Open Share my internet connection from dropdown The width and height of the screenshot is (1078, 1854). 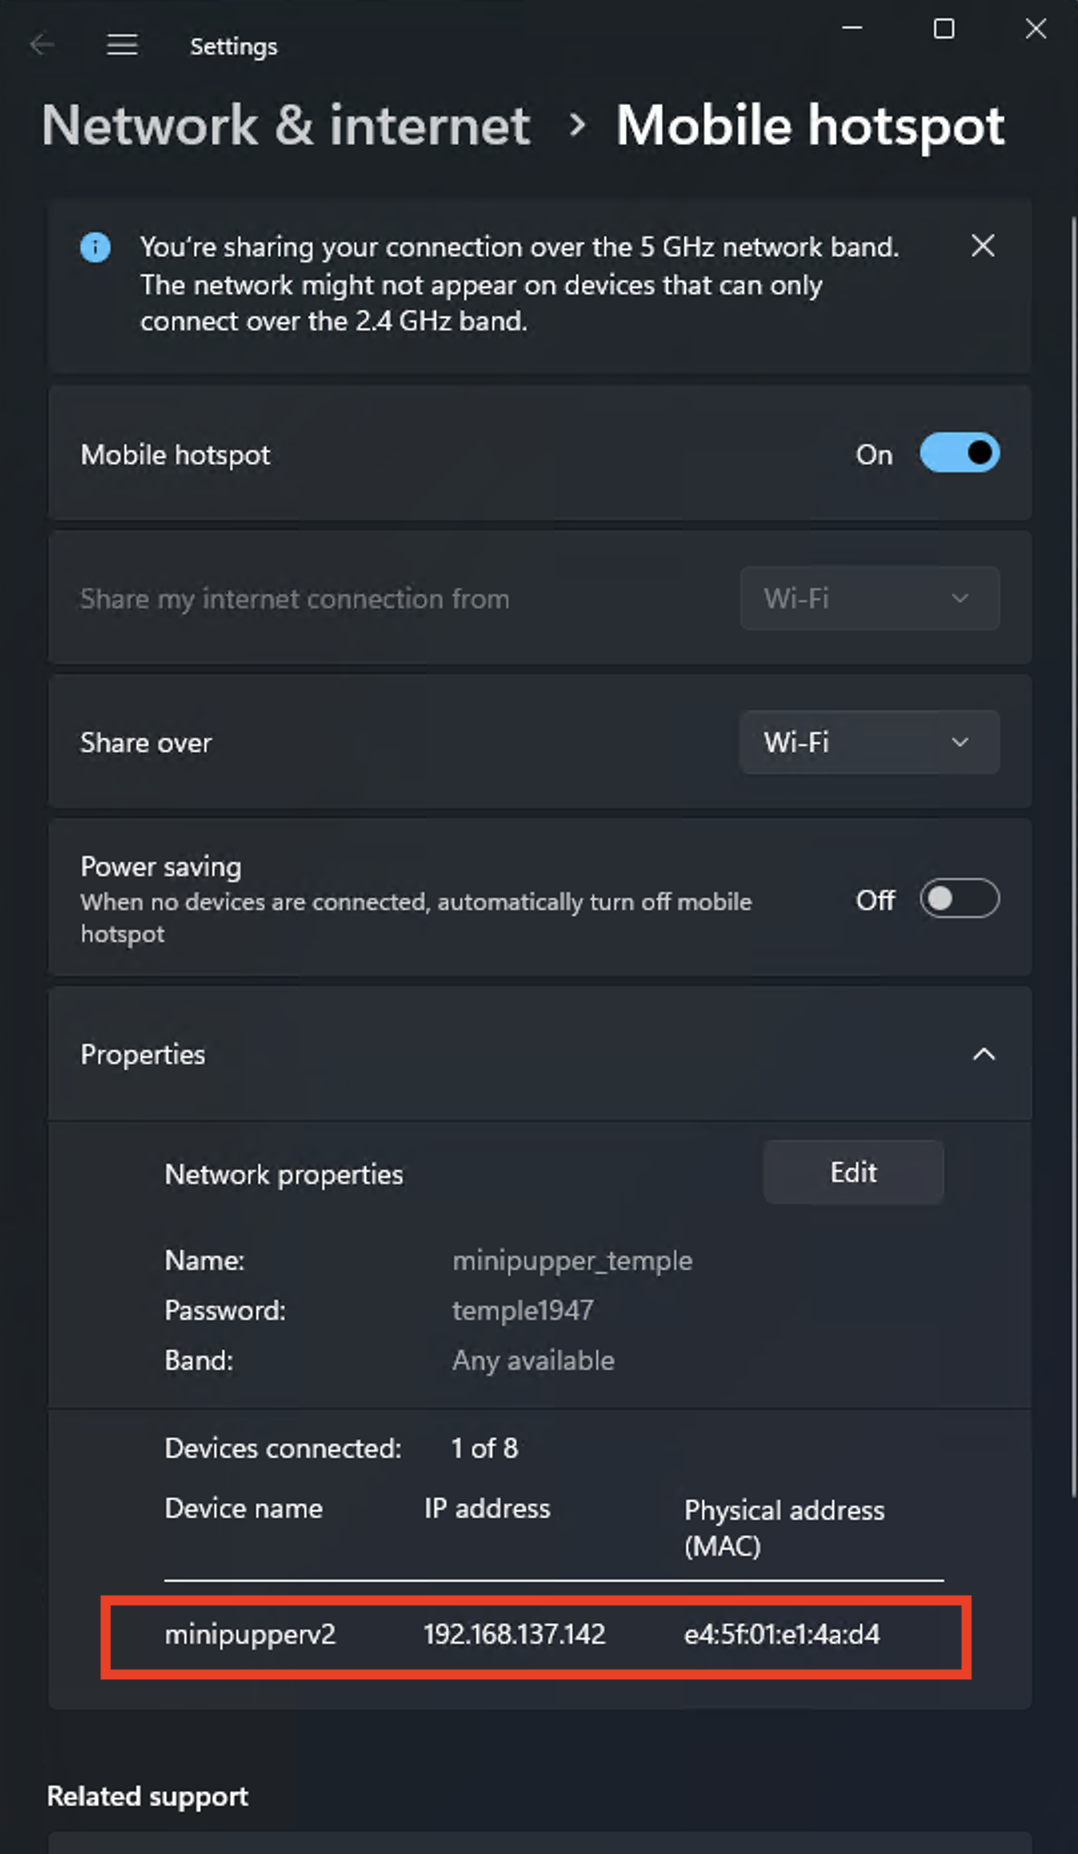click(868, 598)
